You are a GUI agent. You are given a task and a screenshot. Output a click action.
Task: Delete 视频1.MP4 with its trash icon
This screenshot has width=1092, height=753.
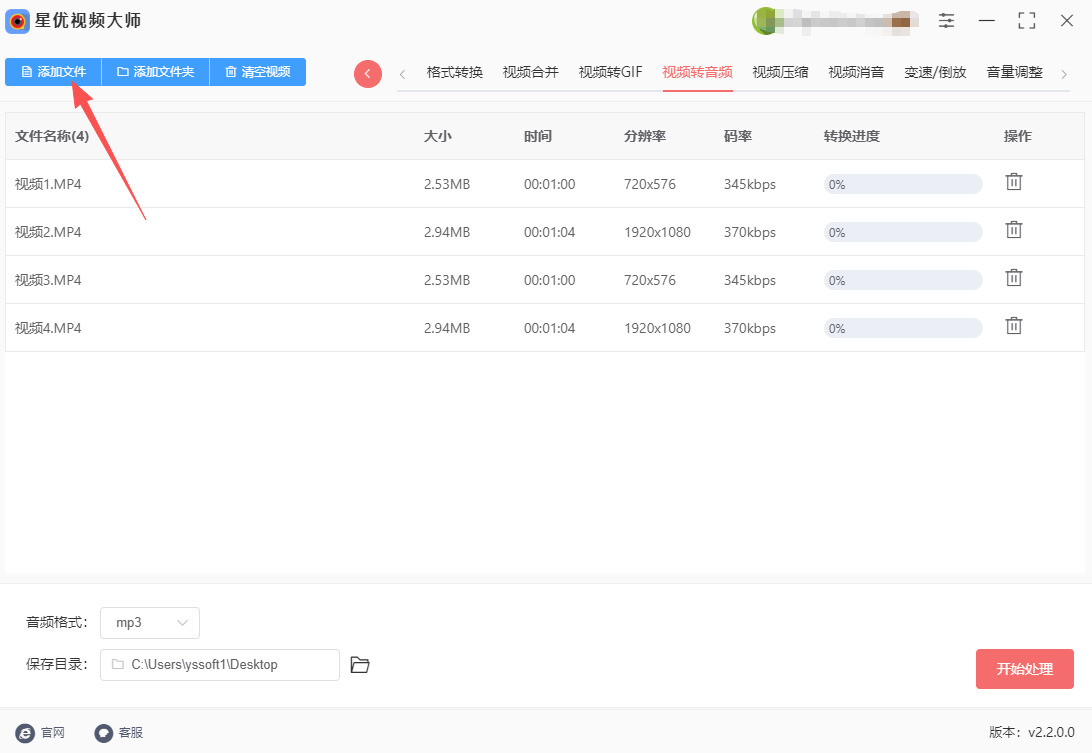[1013, 182]
